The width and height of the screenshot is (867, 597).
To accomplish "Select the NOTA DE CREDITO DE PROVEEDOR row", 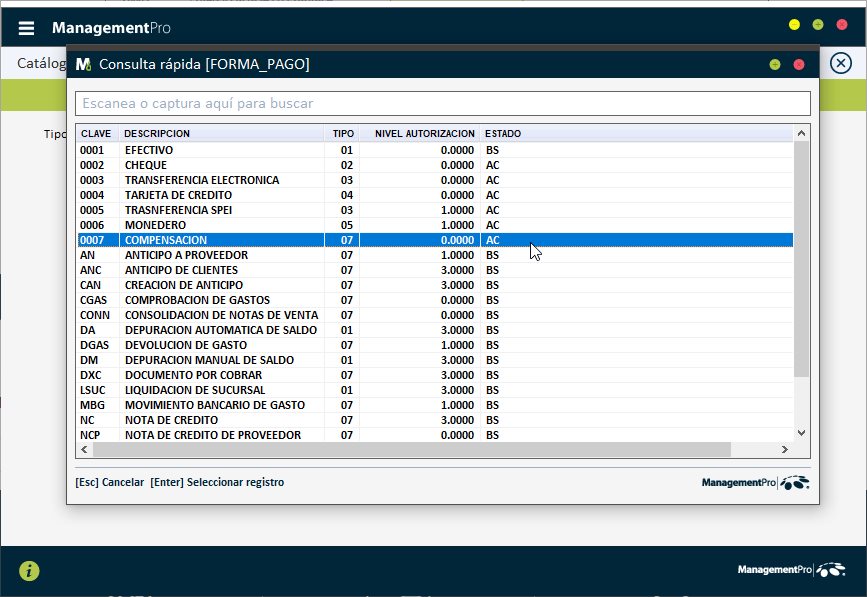I will [212, 435].
